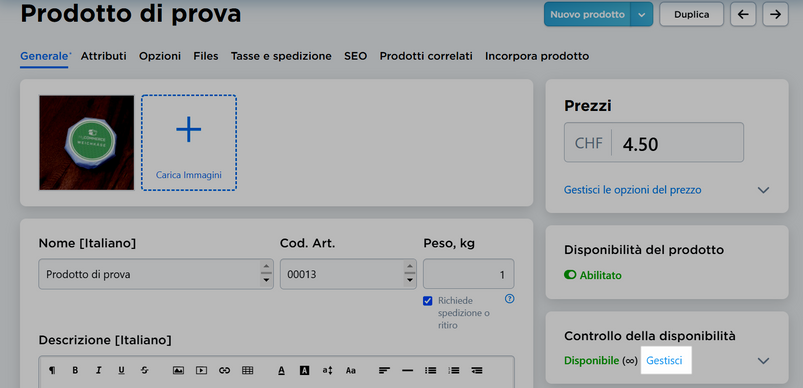The image size is (803, 388).
Task: Open the Nuovo prodotto dropdown arrow
Action: point(642,14)
